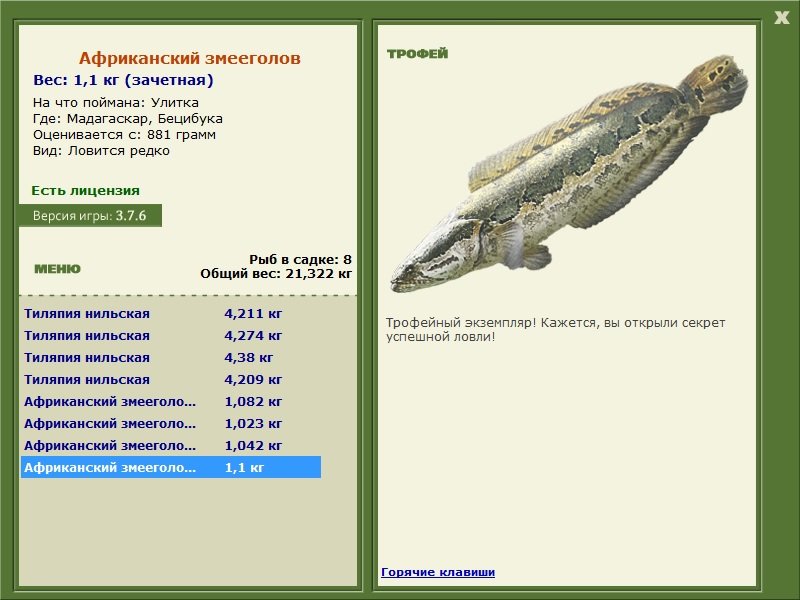Select Тиляпия нильская 4,38 кг row

171,358
